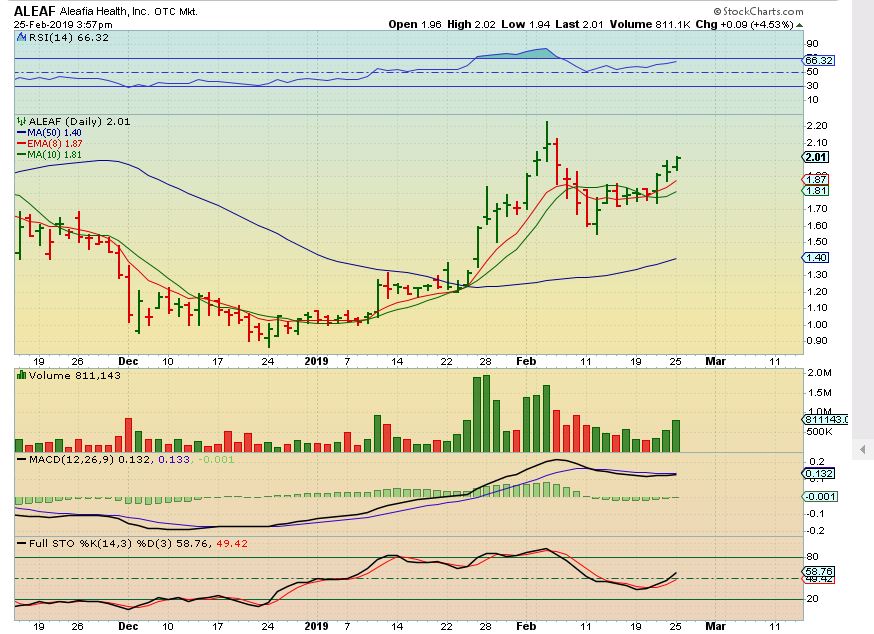
Task: Click the Volume legend bar icon
Action: (22, 375)
